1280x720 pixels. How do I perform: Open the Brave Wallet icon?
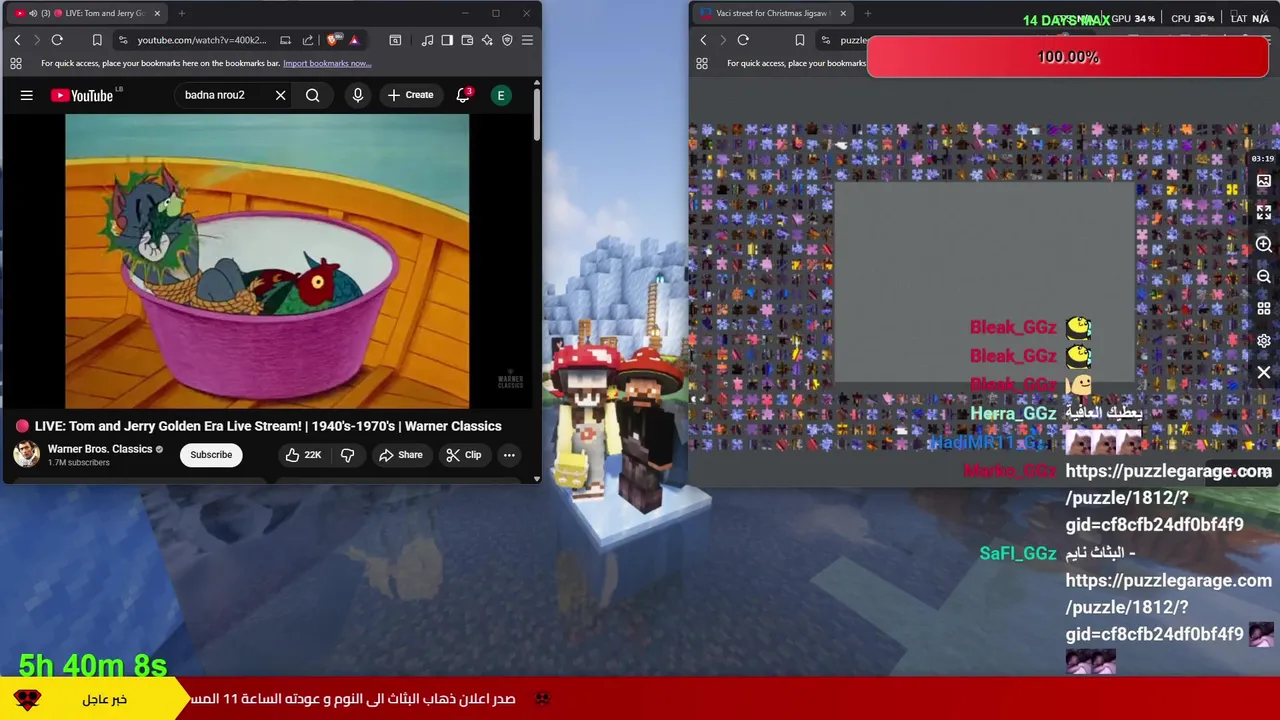tap(467, 40)
